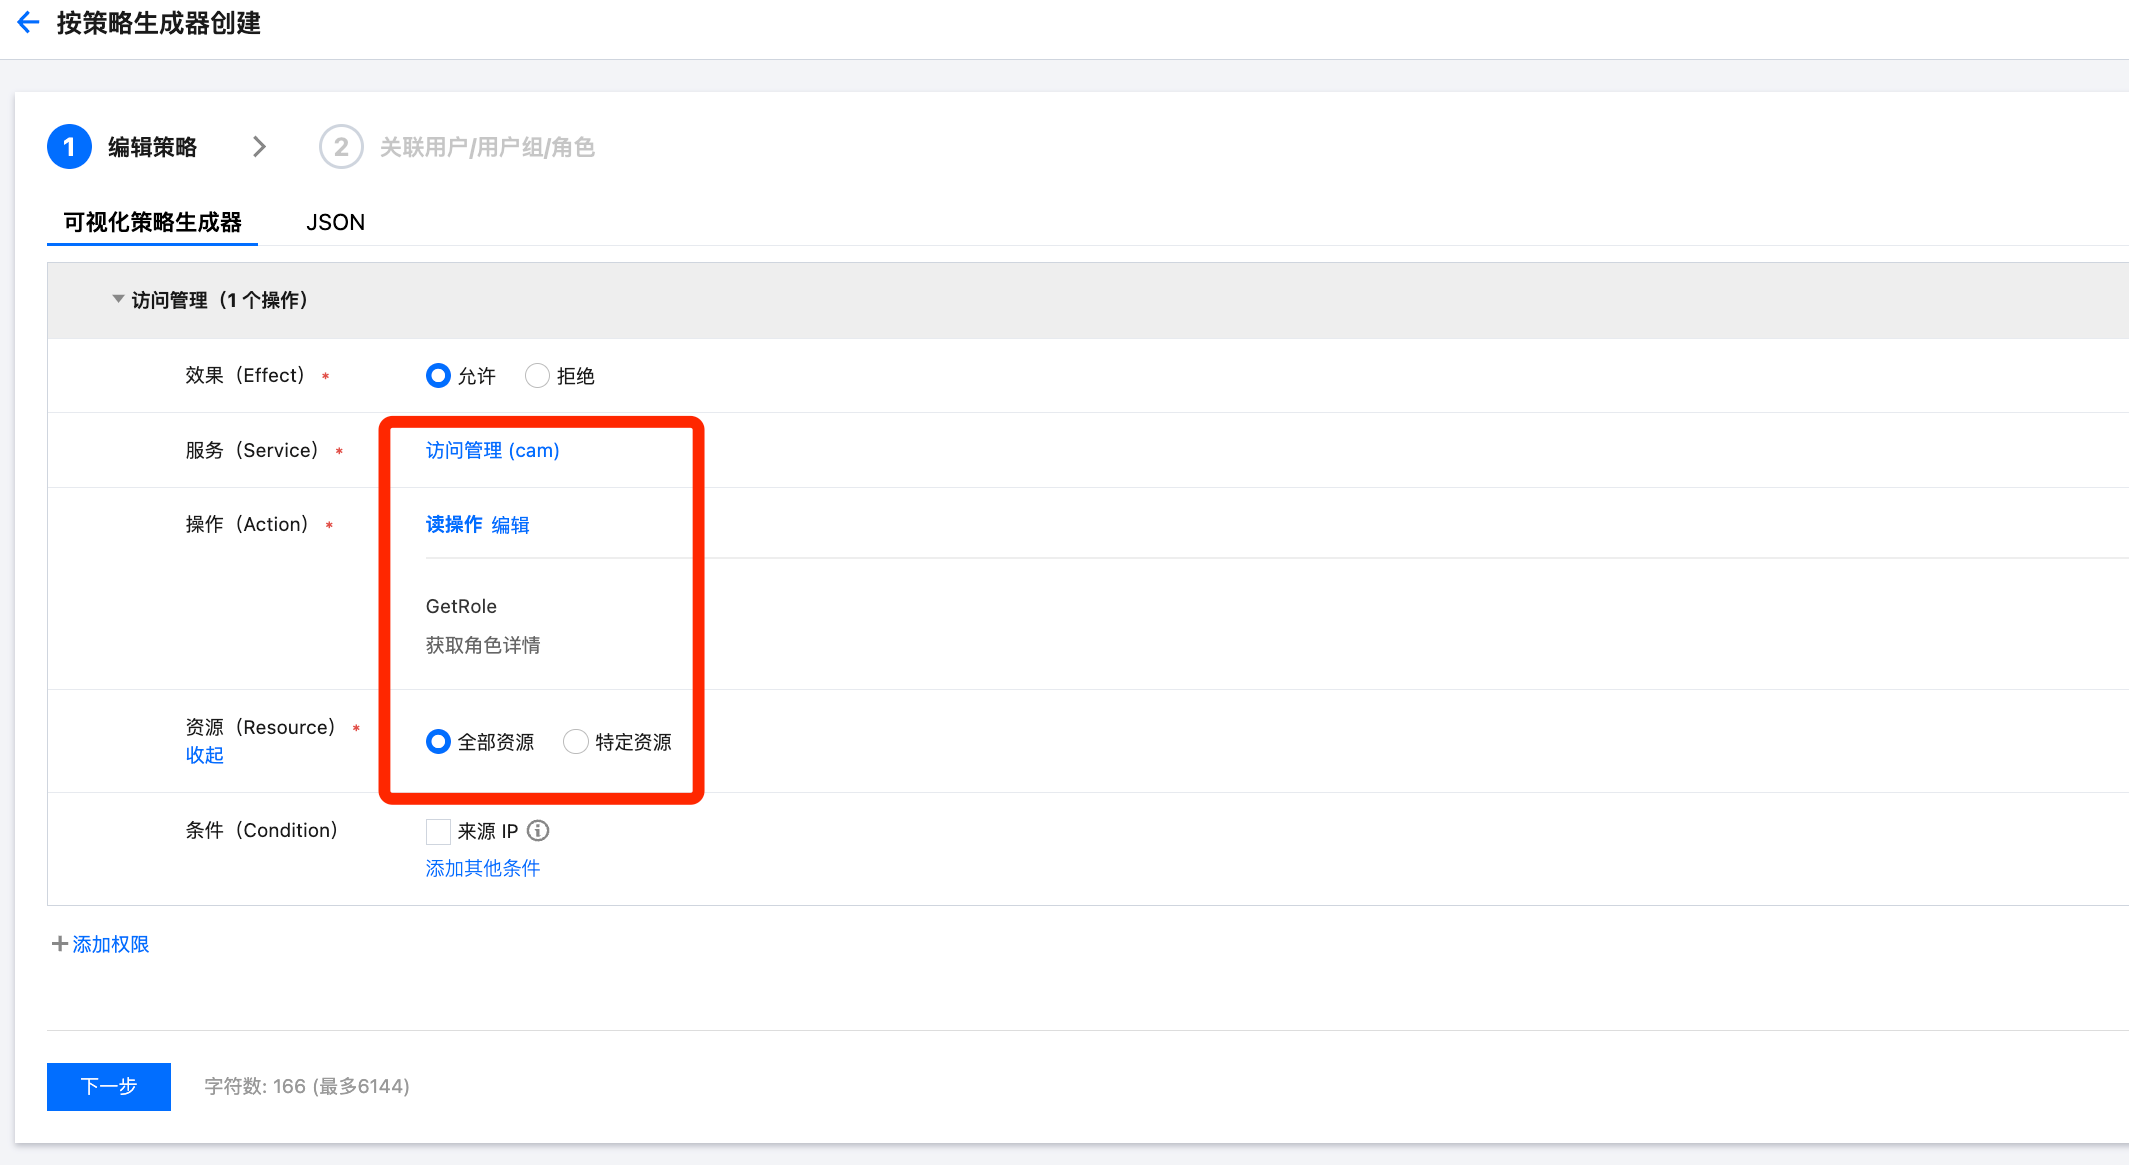Screen dimensions: 2129x1165
Task: Click the chevron arrow between steps
Action: tap(259, 147)
